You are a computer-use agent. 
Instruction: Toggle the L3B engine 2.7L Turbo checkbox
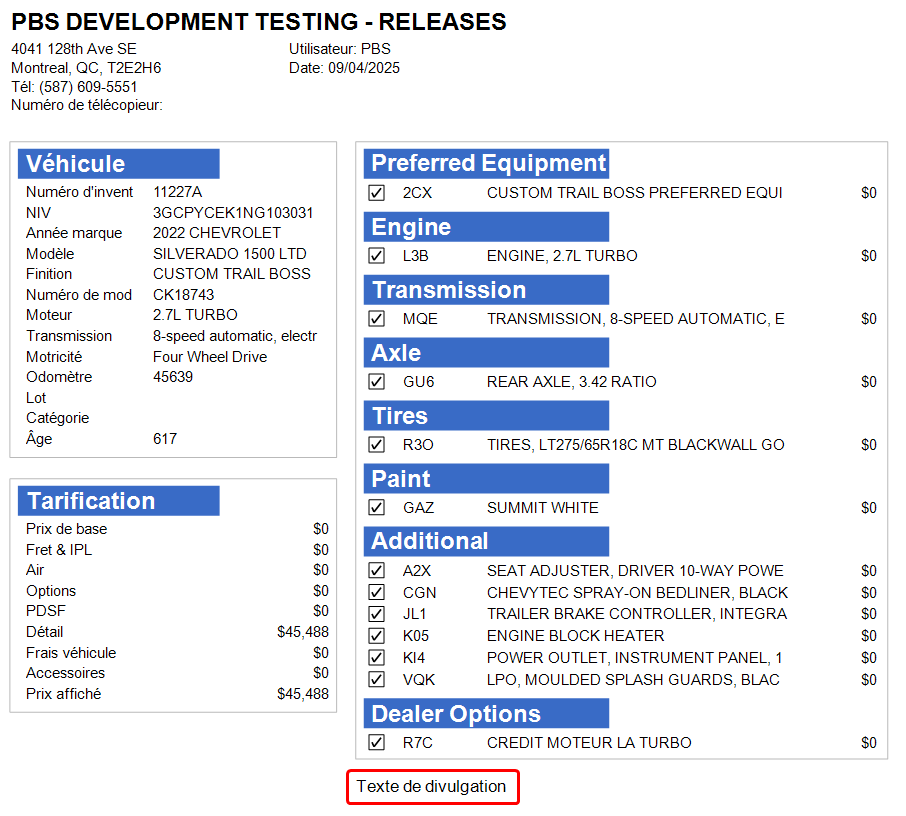pos(377,256)
